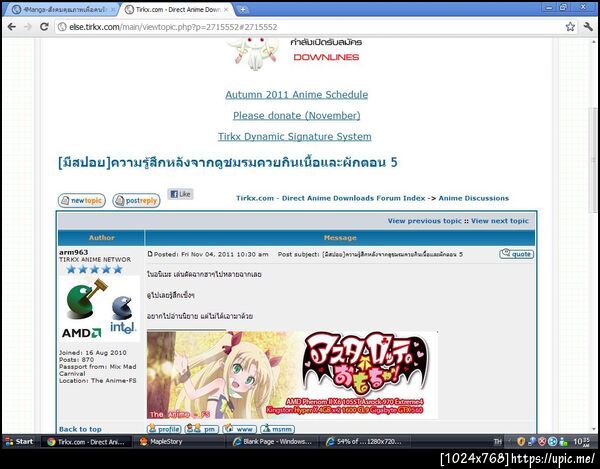Image resolution: width=600 pixels, height=469 pixels.
Task: Click the msnm messenger button
Action: [x=277, y=429]
